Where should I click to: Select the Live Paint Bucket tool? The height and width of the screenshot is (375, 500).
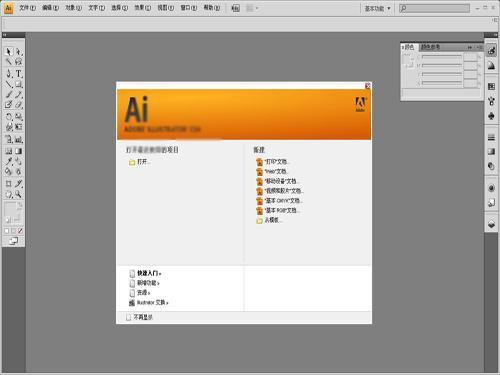pos(9,171)
